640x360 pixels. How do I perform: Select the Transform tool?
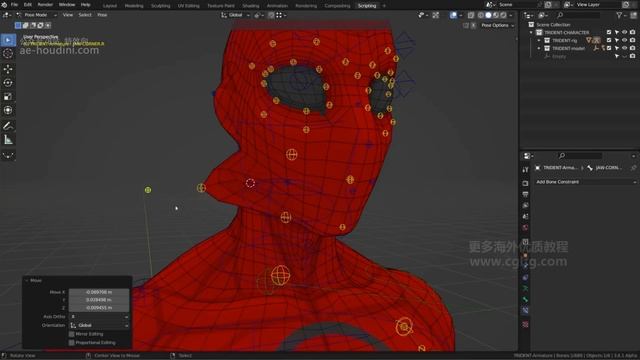pos(8,110)
